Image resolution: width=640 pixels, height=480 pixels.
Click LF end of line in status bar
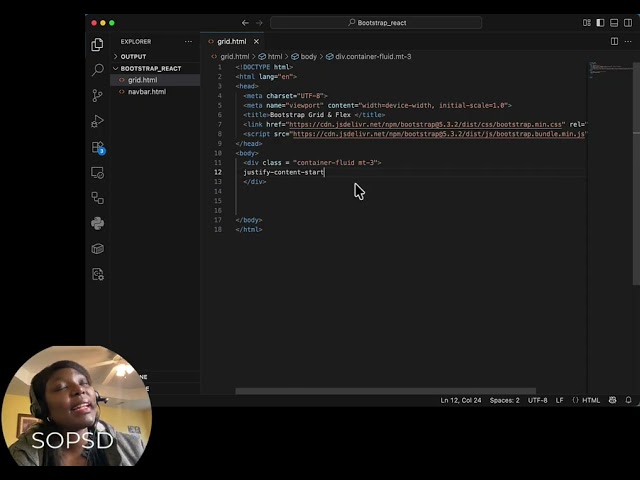click(559, 400)
